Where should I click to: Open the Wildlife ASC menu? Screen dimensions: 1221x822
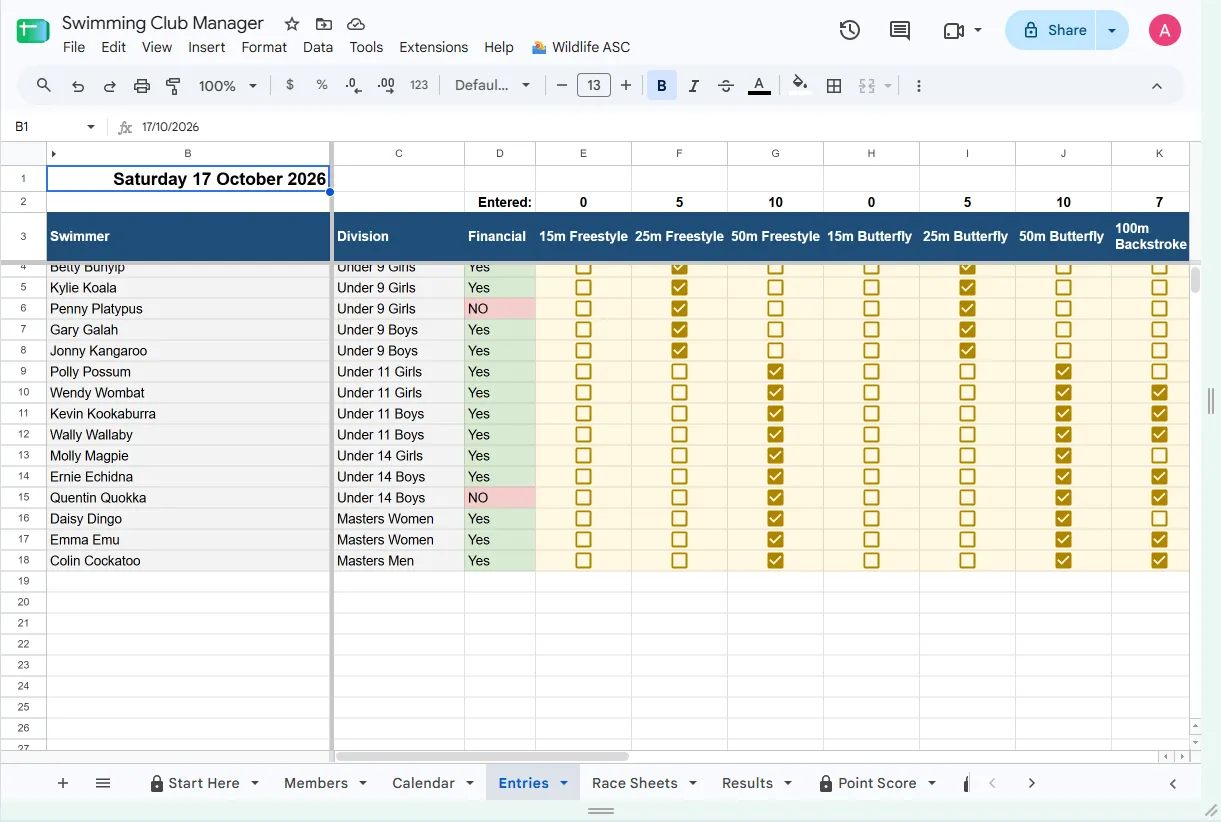(x=581, y=47)
